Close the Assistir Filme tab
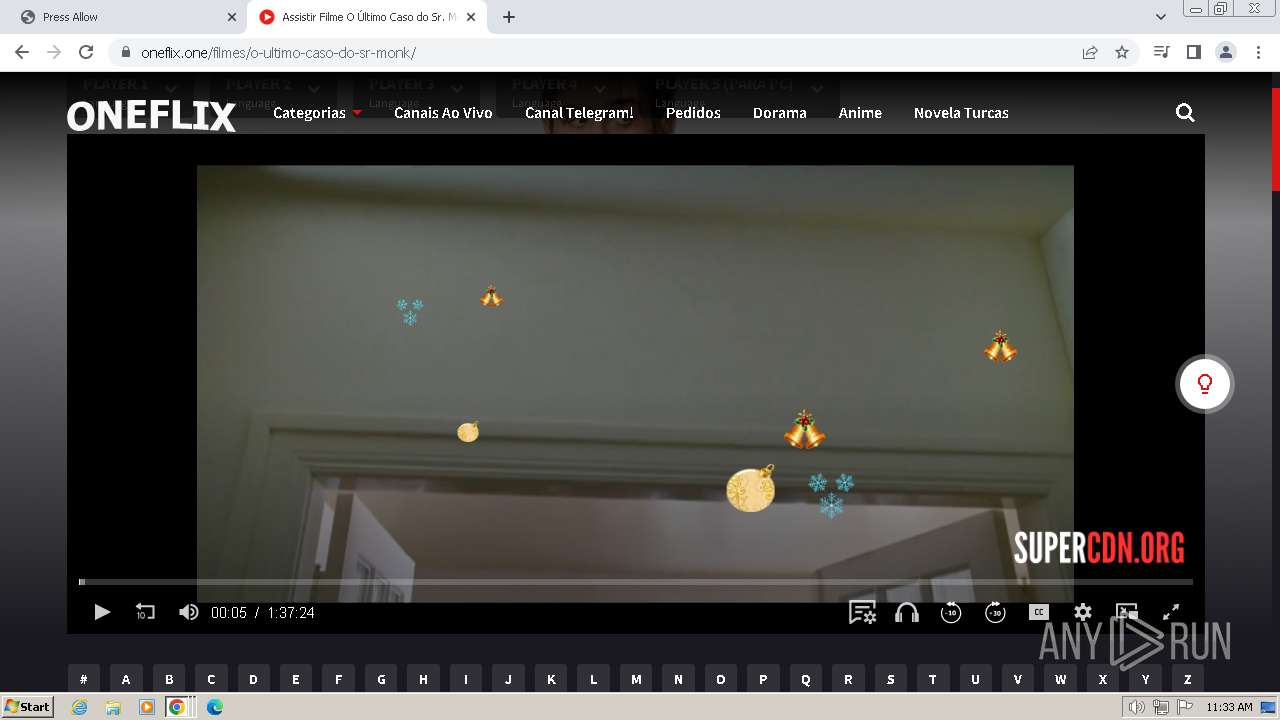The width and height of the screenshot is (1280, 720). [x=472, y=17]
